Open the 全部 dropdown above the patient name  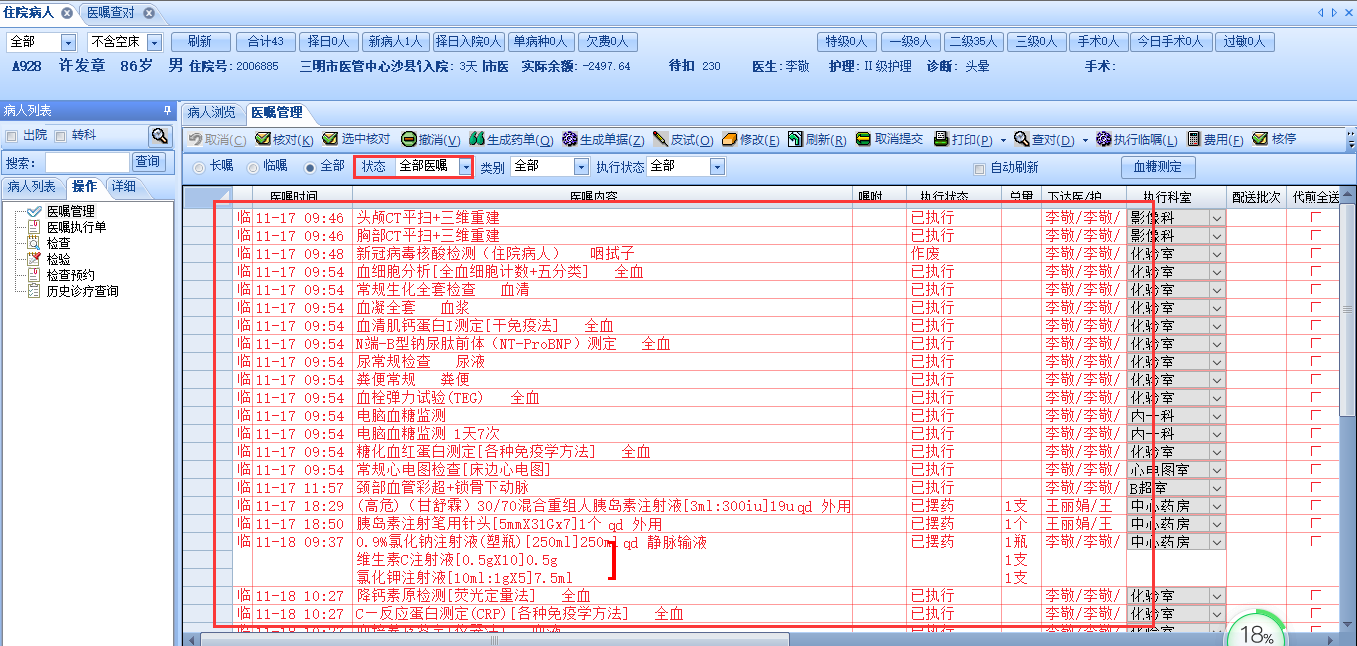(68, 43)
